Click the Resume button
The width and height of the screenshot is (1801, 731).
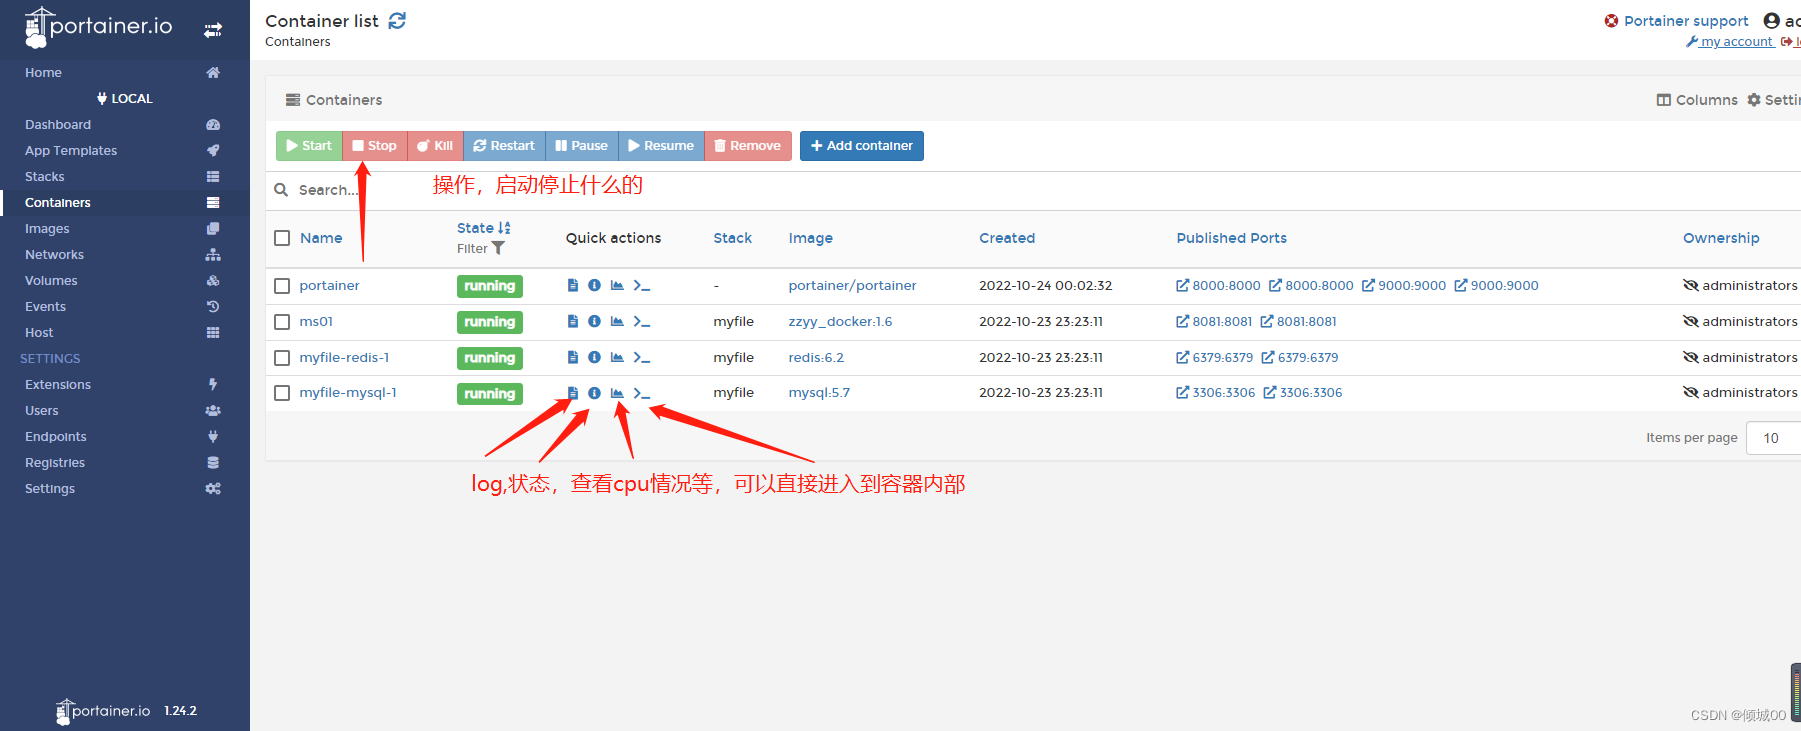(x=661, y=146)
